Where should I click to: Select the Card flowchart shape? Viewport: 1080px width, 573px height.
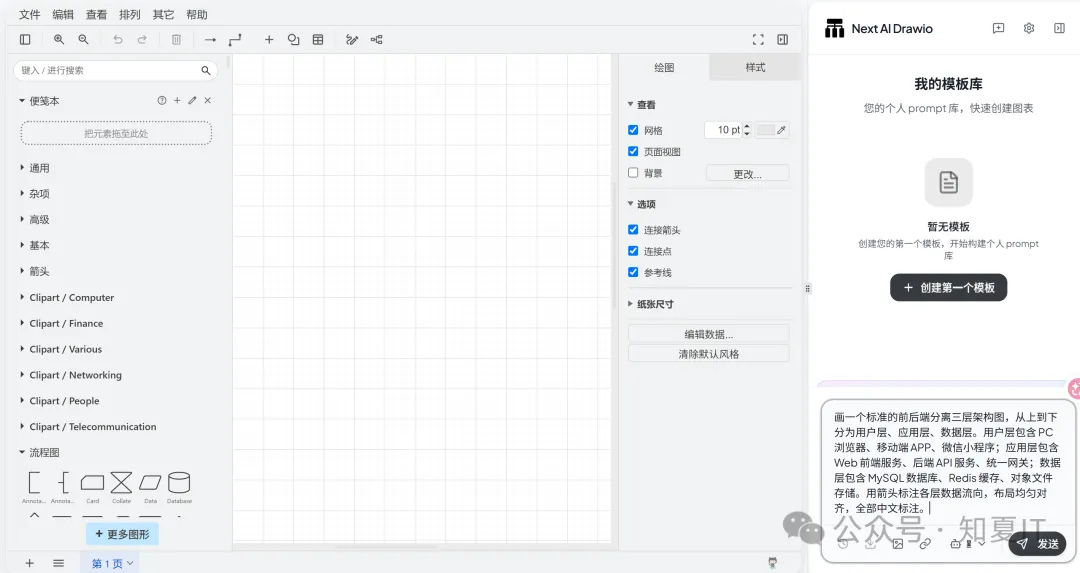pyautogui.click(x=92, y=483)
